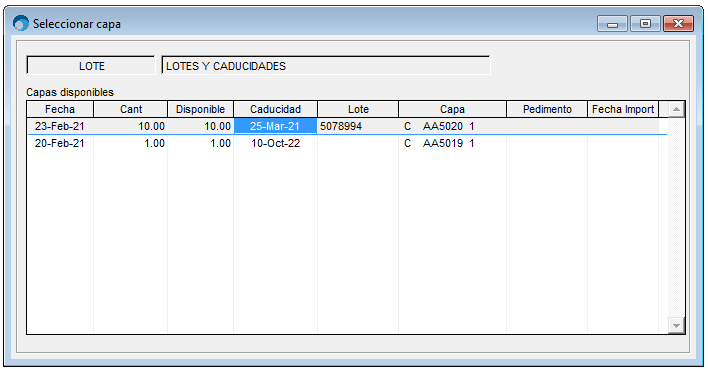Click the scroll up arrow of the table

tap(676, 109)
